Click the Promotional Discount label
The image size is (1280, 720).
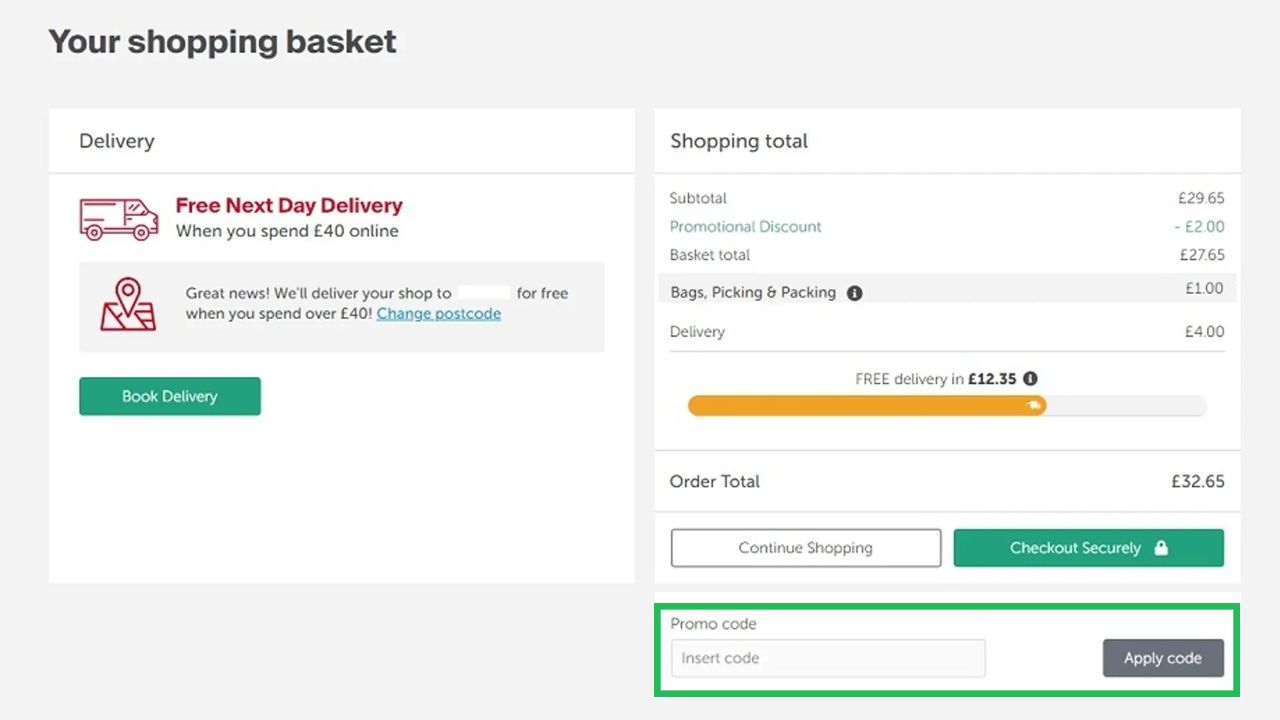(745, 226)
